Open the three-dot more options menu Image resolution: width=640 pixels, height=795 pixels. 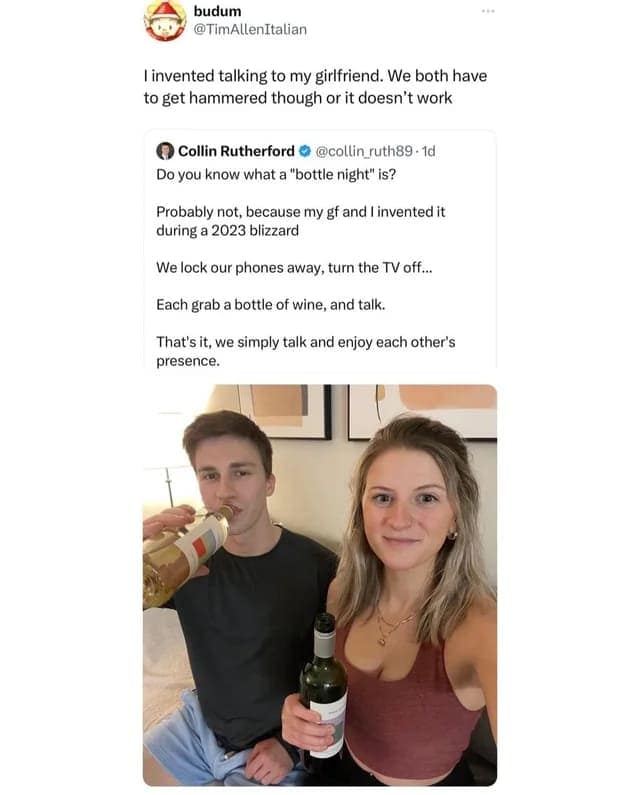(x=487, y=12)
